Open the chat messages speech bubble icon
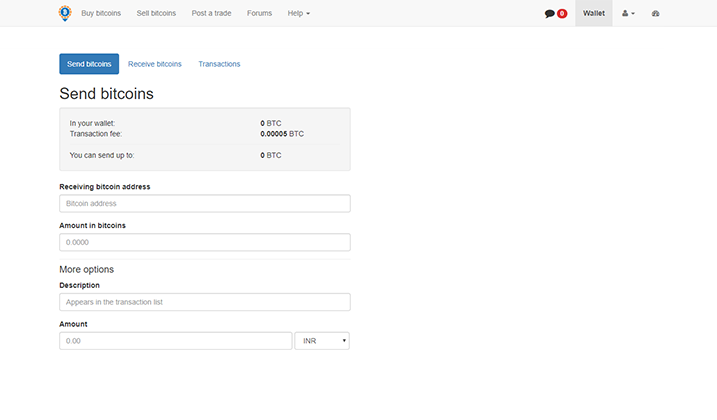Viewport: 717px width, 420px height. [549, 14]
